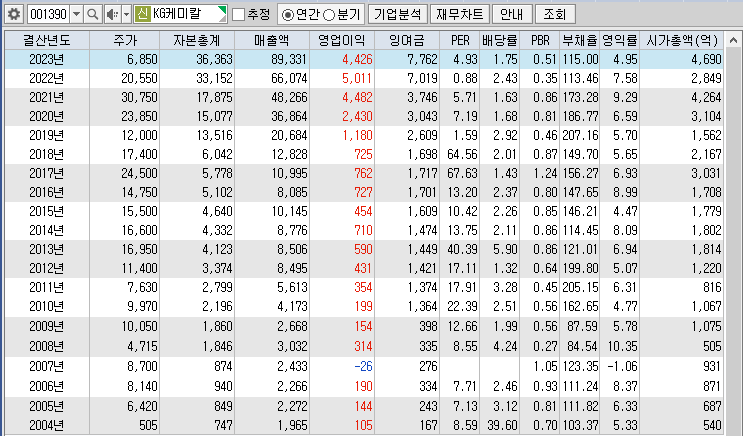This screenshot has width=743, height=436.
Task: Click the PBR column header
Action: pos(540,40)
